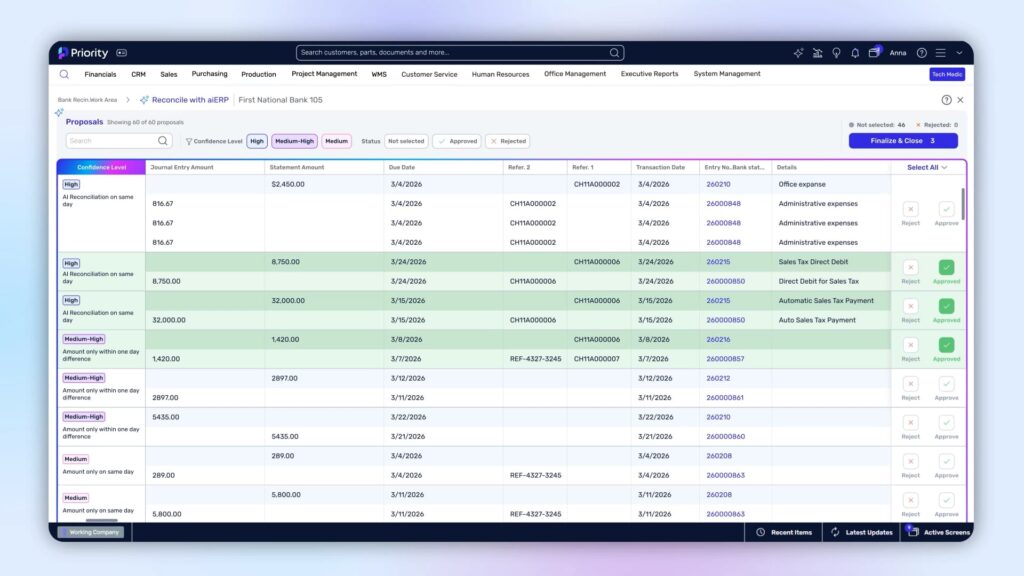Reject the 5,800.00 Medium proposal

[910, 500]
